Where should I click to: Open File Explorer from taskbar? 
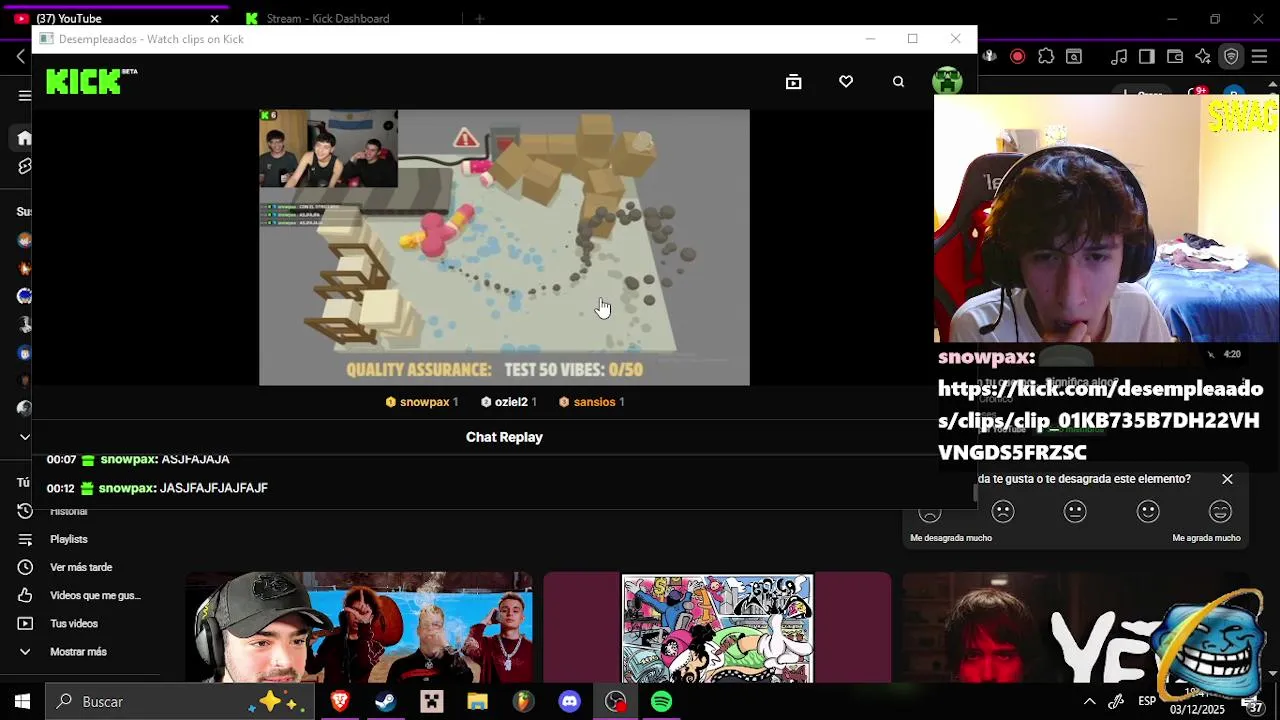click(x=477, y=702)
